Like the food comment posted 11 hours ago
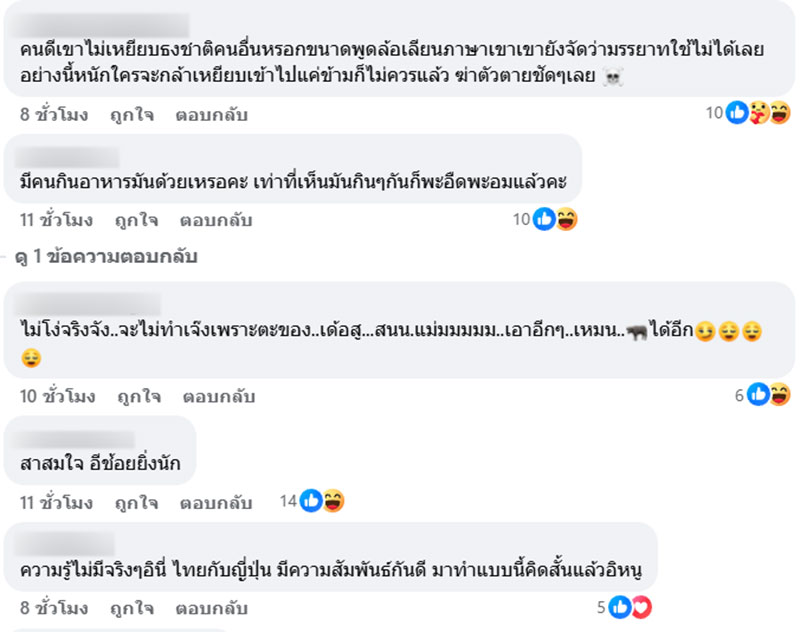The width and height of the screenshot is (800, 632). point(137,220)
